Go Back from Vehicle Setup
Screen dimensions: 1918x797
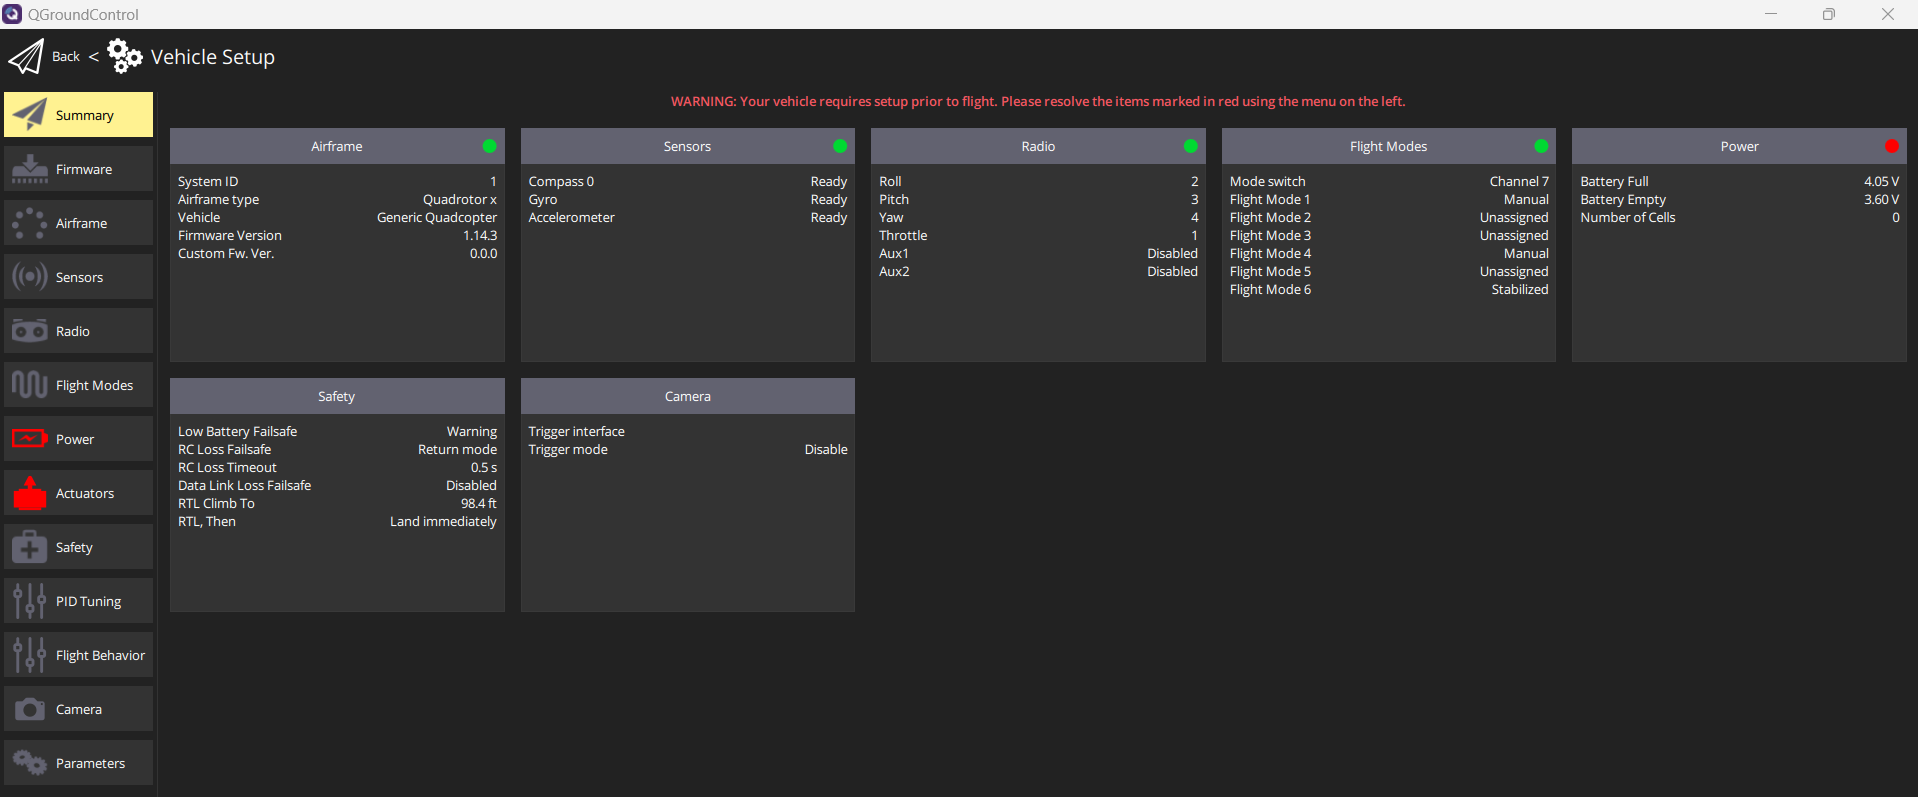point(66,57)
